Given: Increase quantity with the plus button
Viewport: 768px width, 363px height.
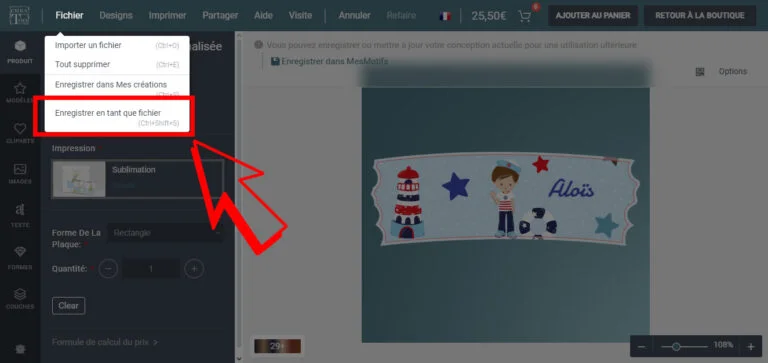Looking at the screenshot, I should [194, 268].
